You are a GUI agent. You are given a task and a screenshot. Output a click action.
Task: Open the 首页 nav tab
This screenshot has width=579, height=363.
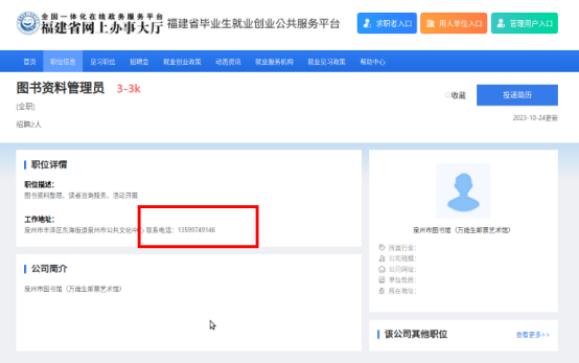(30, 62)
